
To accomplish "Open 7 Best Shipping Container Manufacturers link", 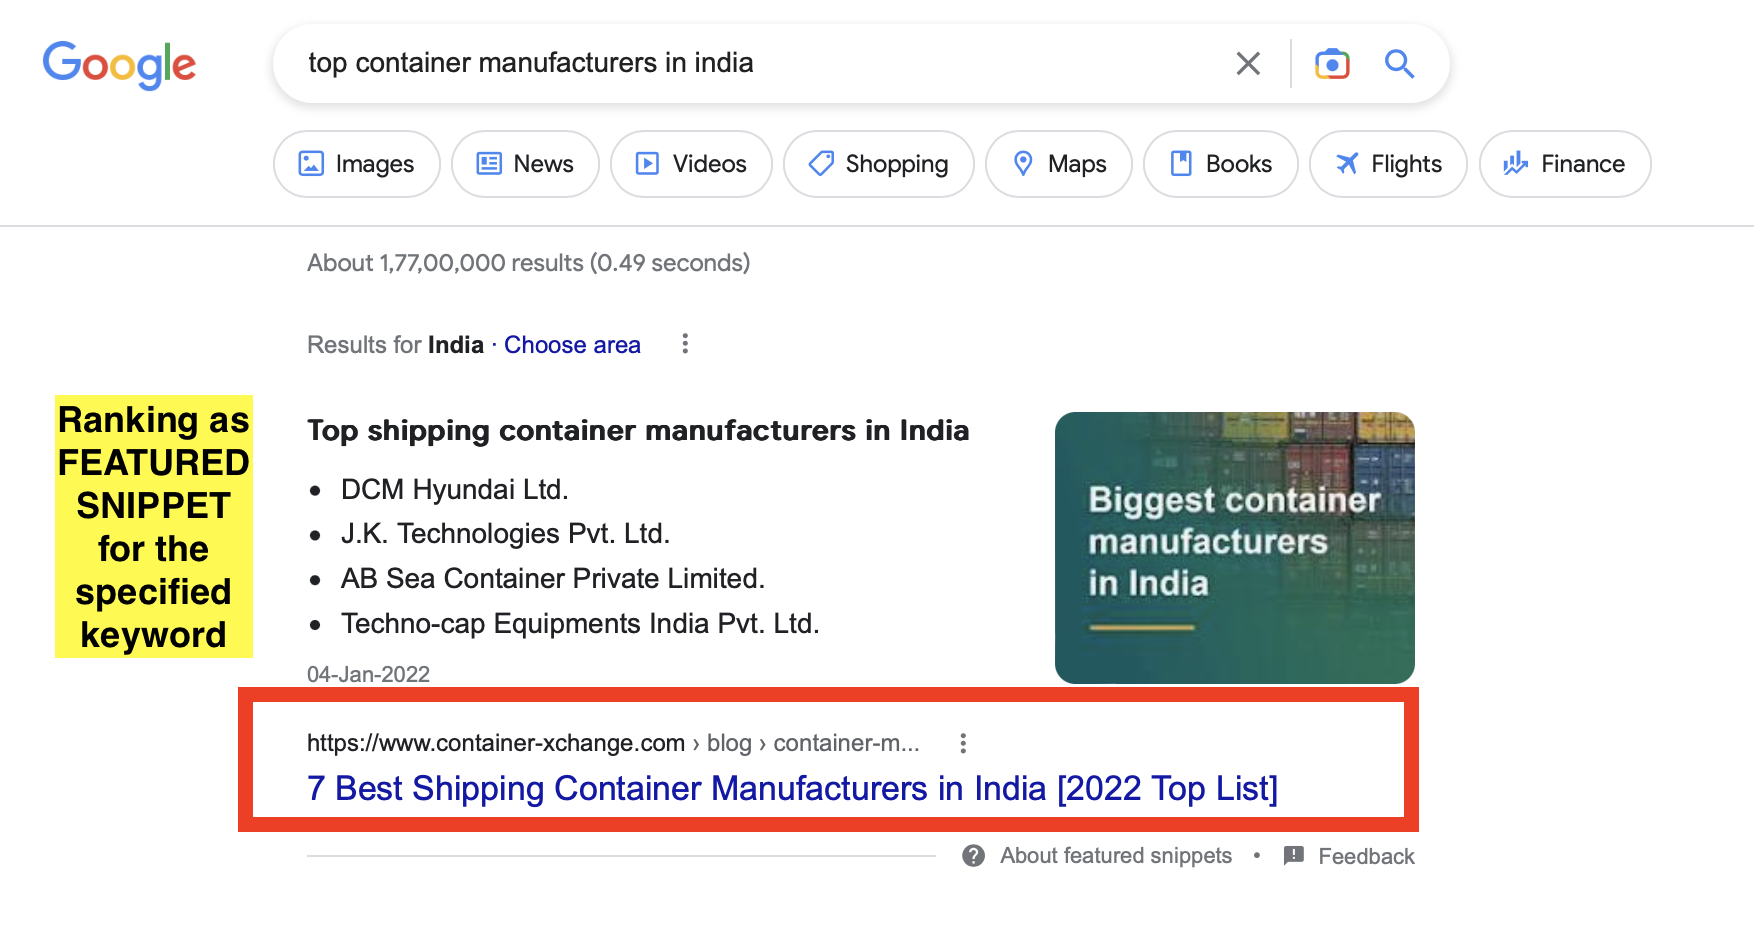I will [x=792, y=789].
